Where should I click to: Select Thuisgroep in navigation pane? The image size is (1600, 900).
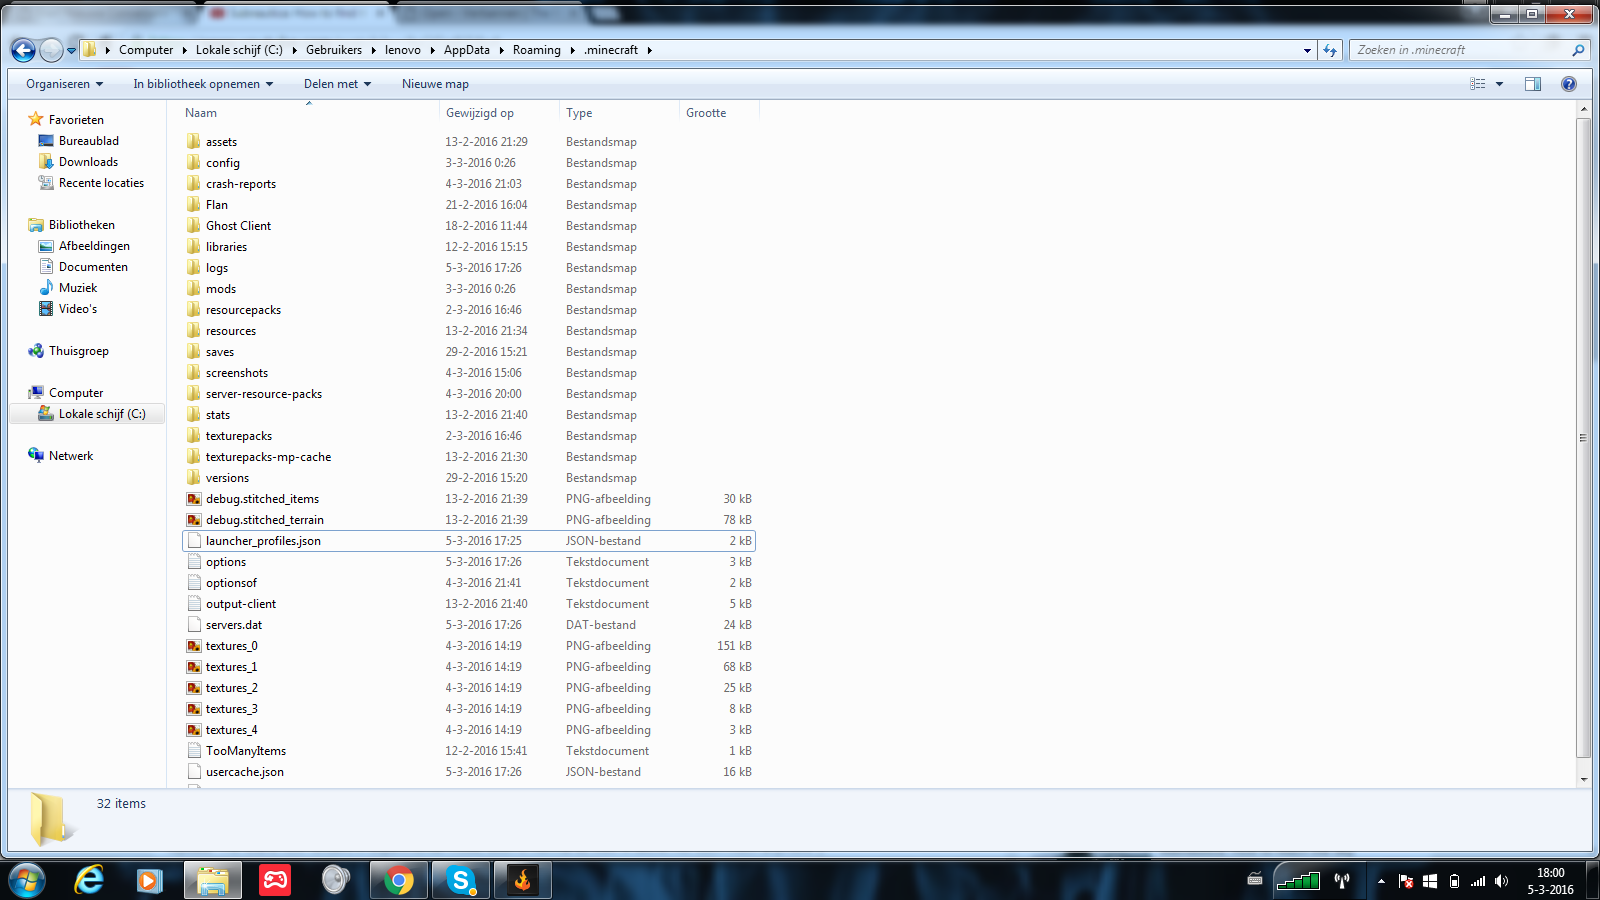point(78,351)
